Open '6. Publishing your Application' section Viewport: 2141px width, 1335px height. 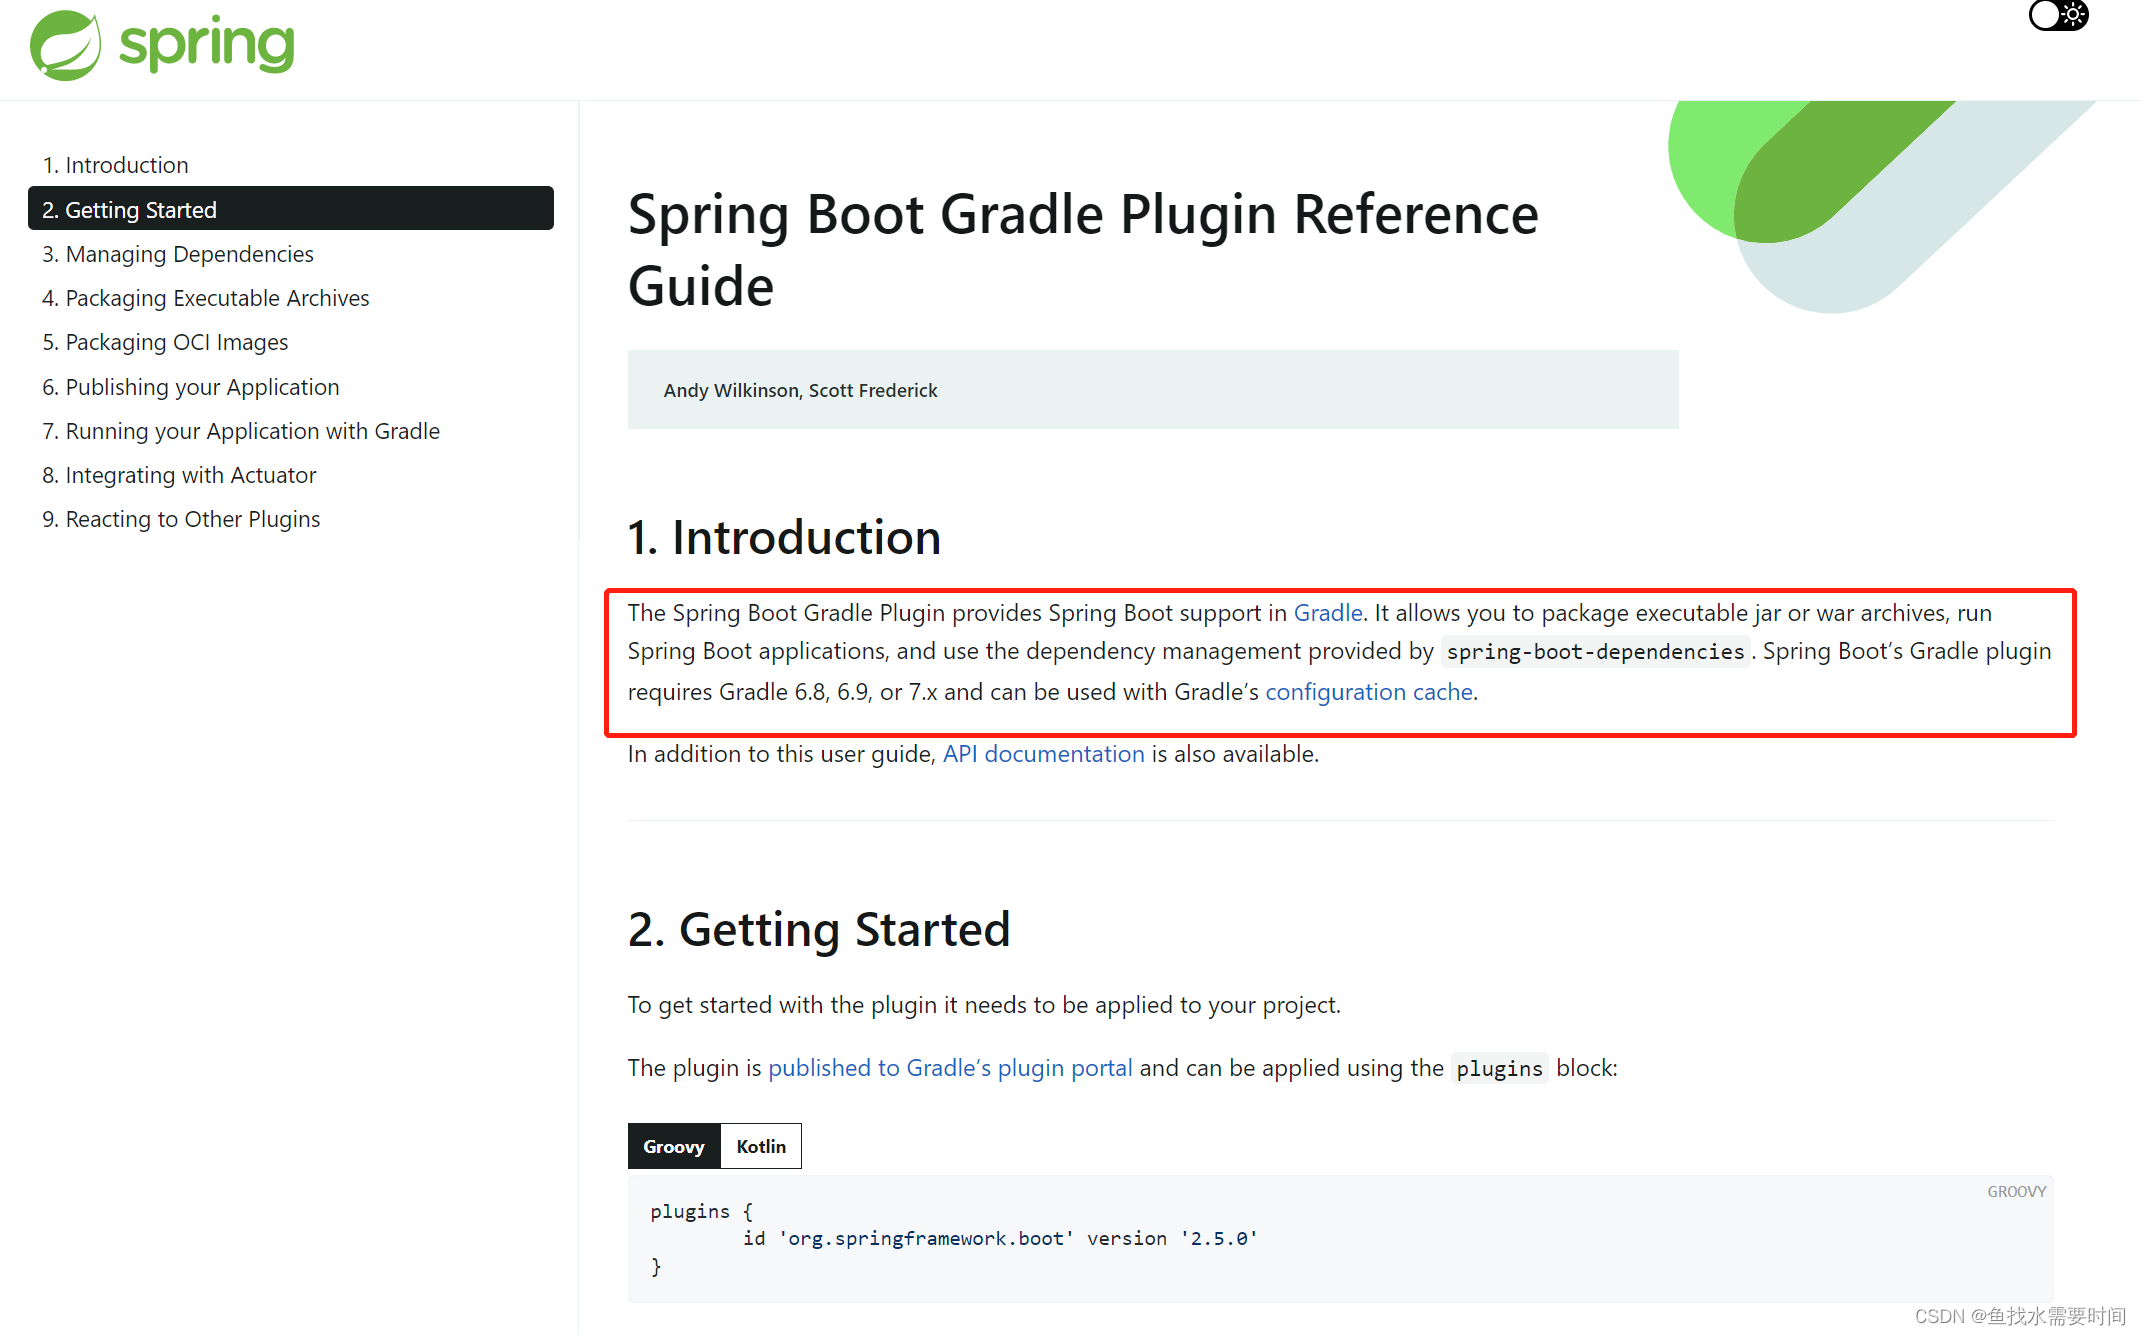point(191,386)
